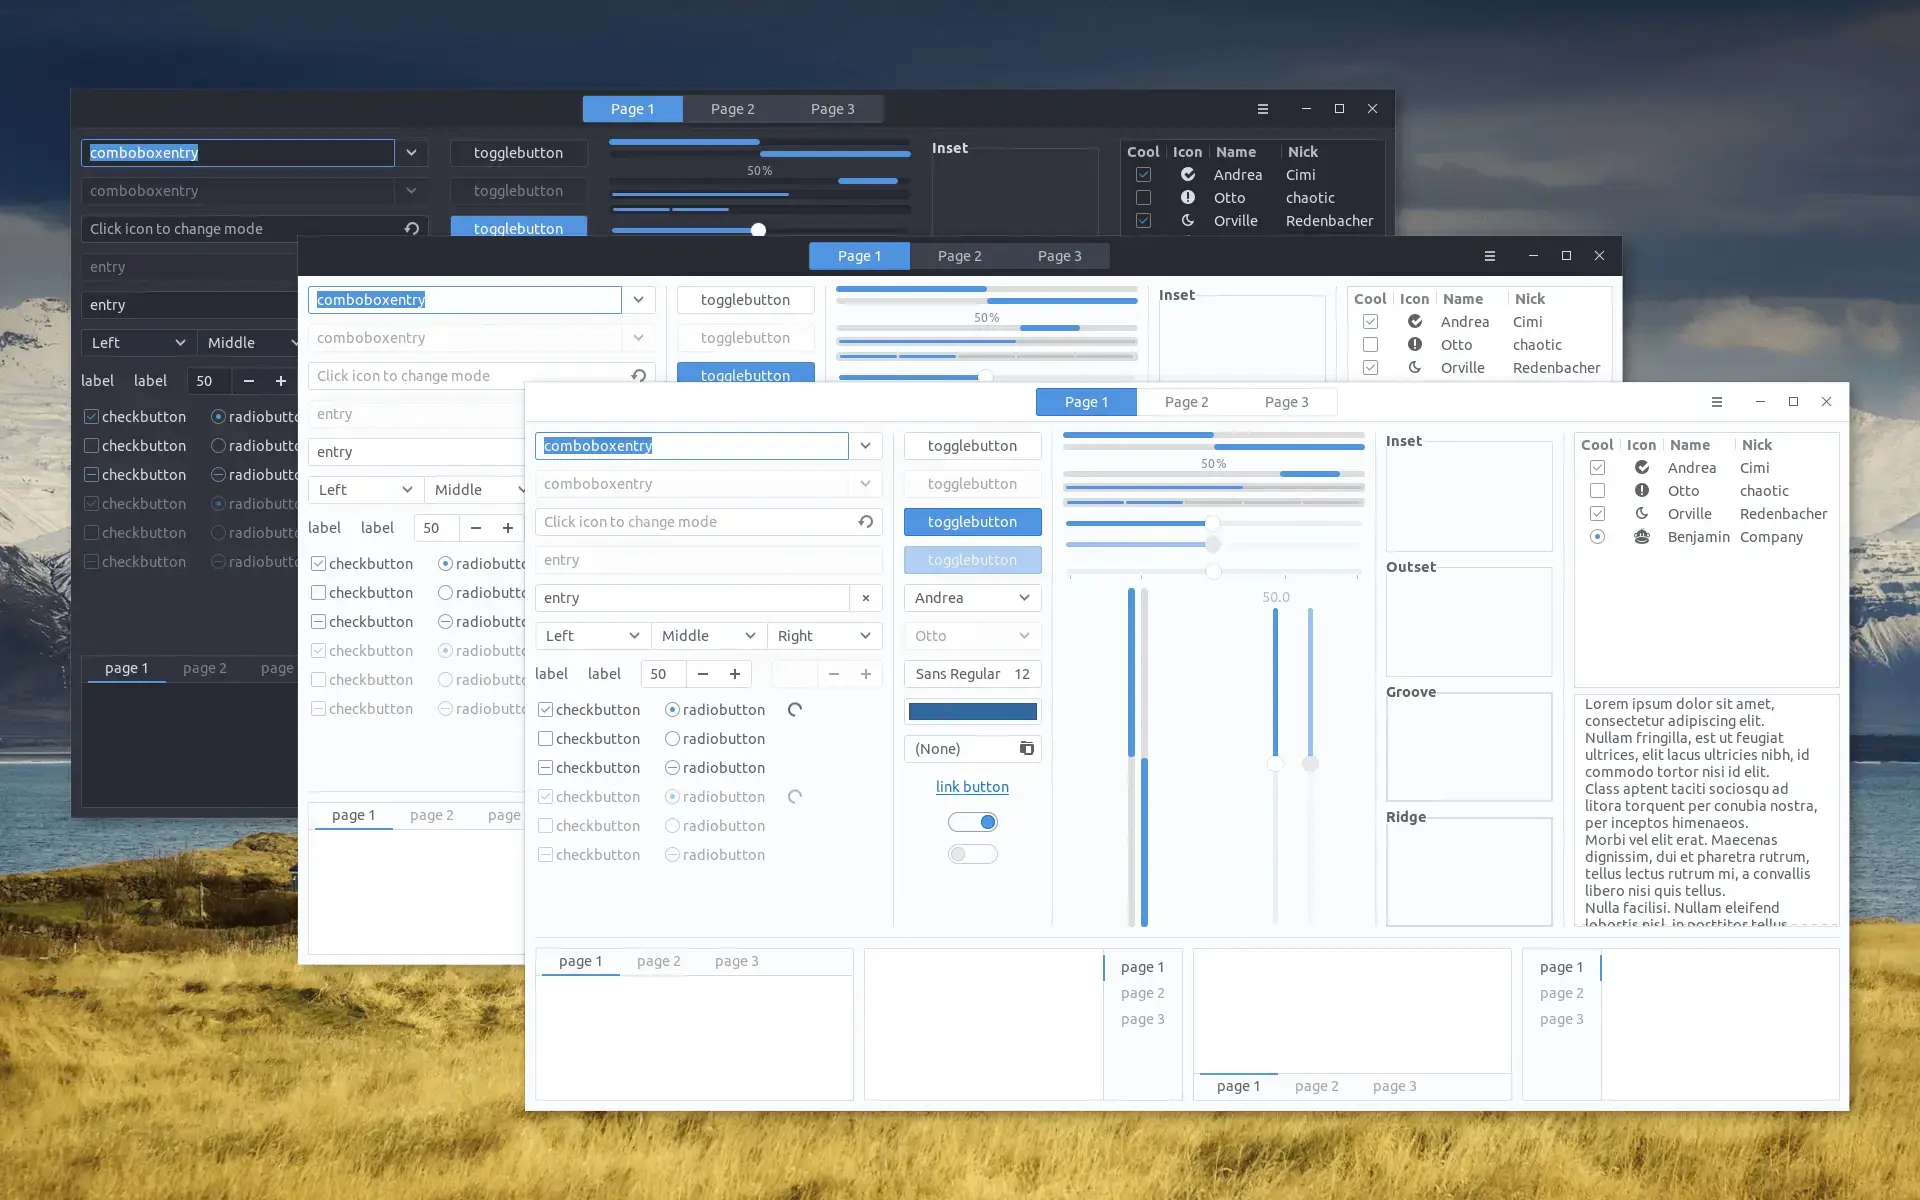Click the copy icon beside (None)
The width and height of the screenshot is (1920, 1200).
[x=1026, y=749]
